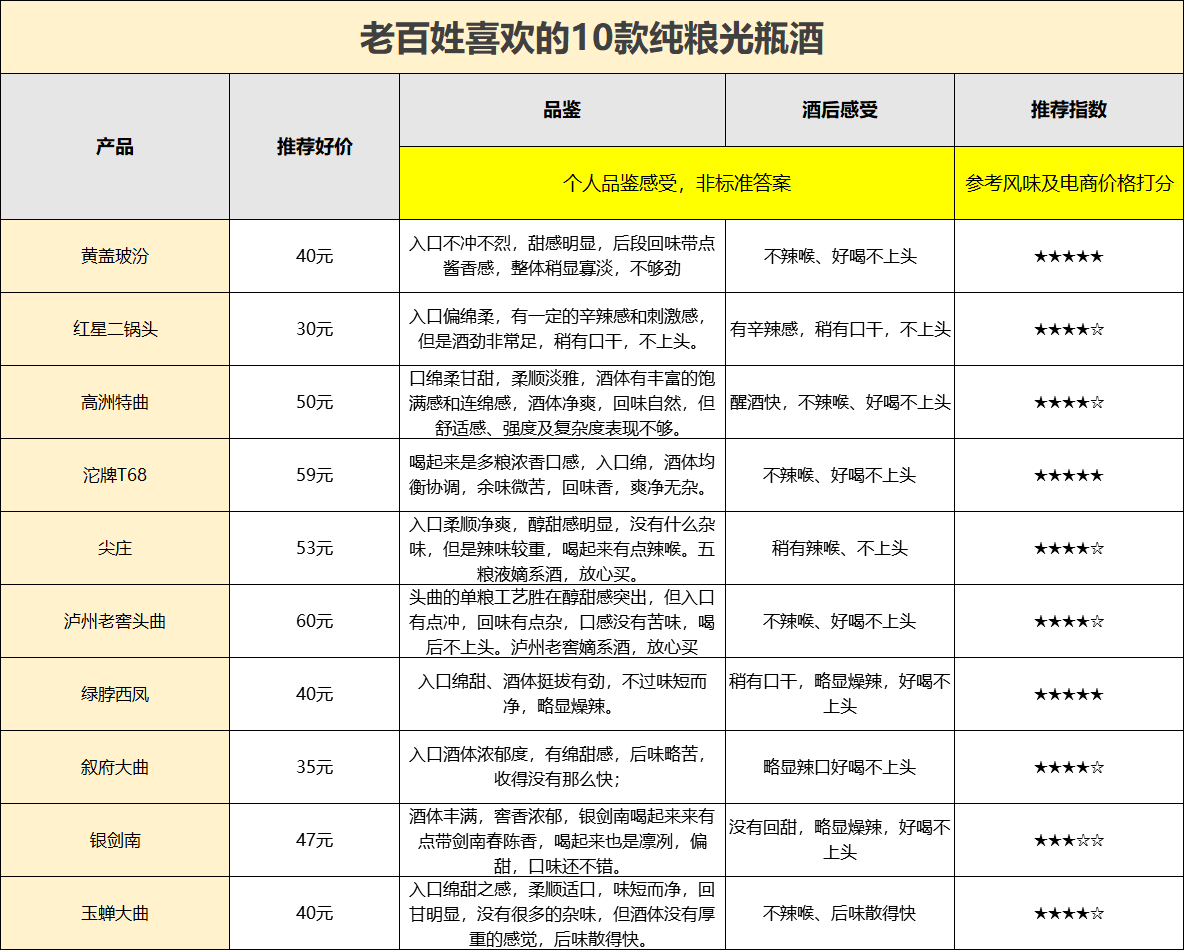
Task: Select the 推荐好价 column header
Action: 314,147
